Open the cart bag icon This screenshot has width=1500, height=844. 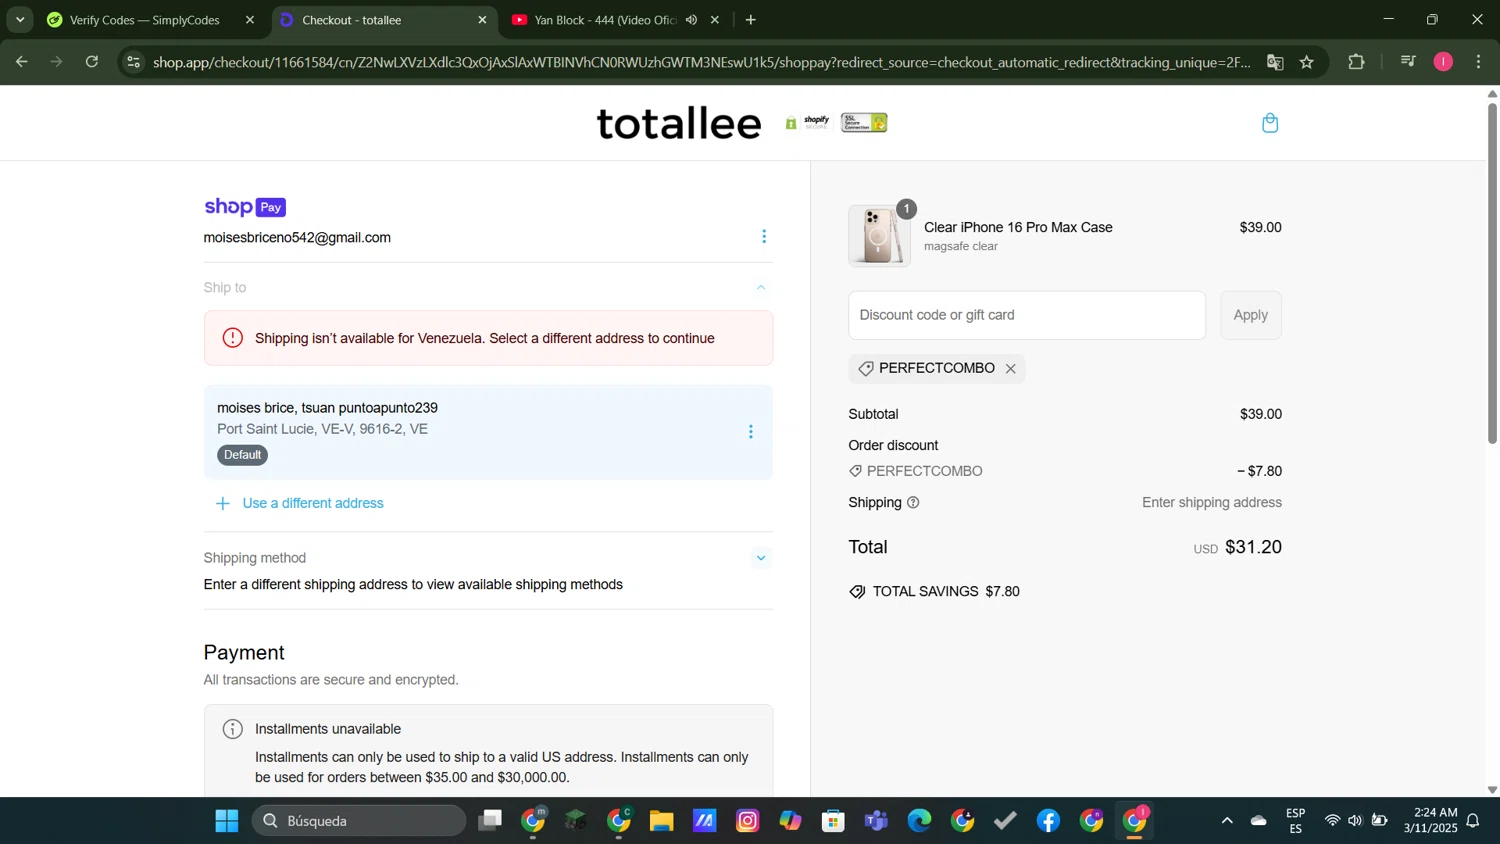coord(1270,123)
